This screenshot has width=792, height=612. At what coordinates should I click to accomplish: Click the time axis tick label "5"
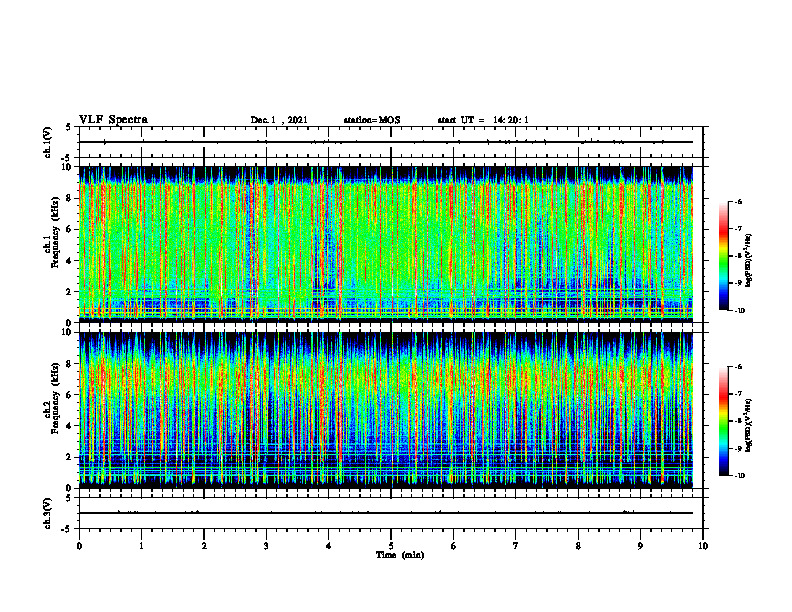pos(391,546)
